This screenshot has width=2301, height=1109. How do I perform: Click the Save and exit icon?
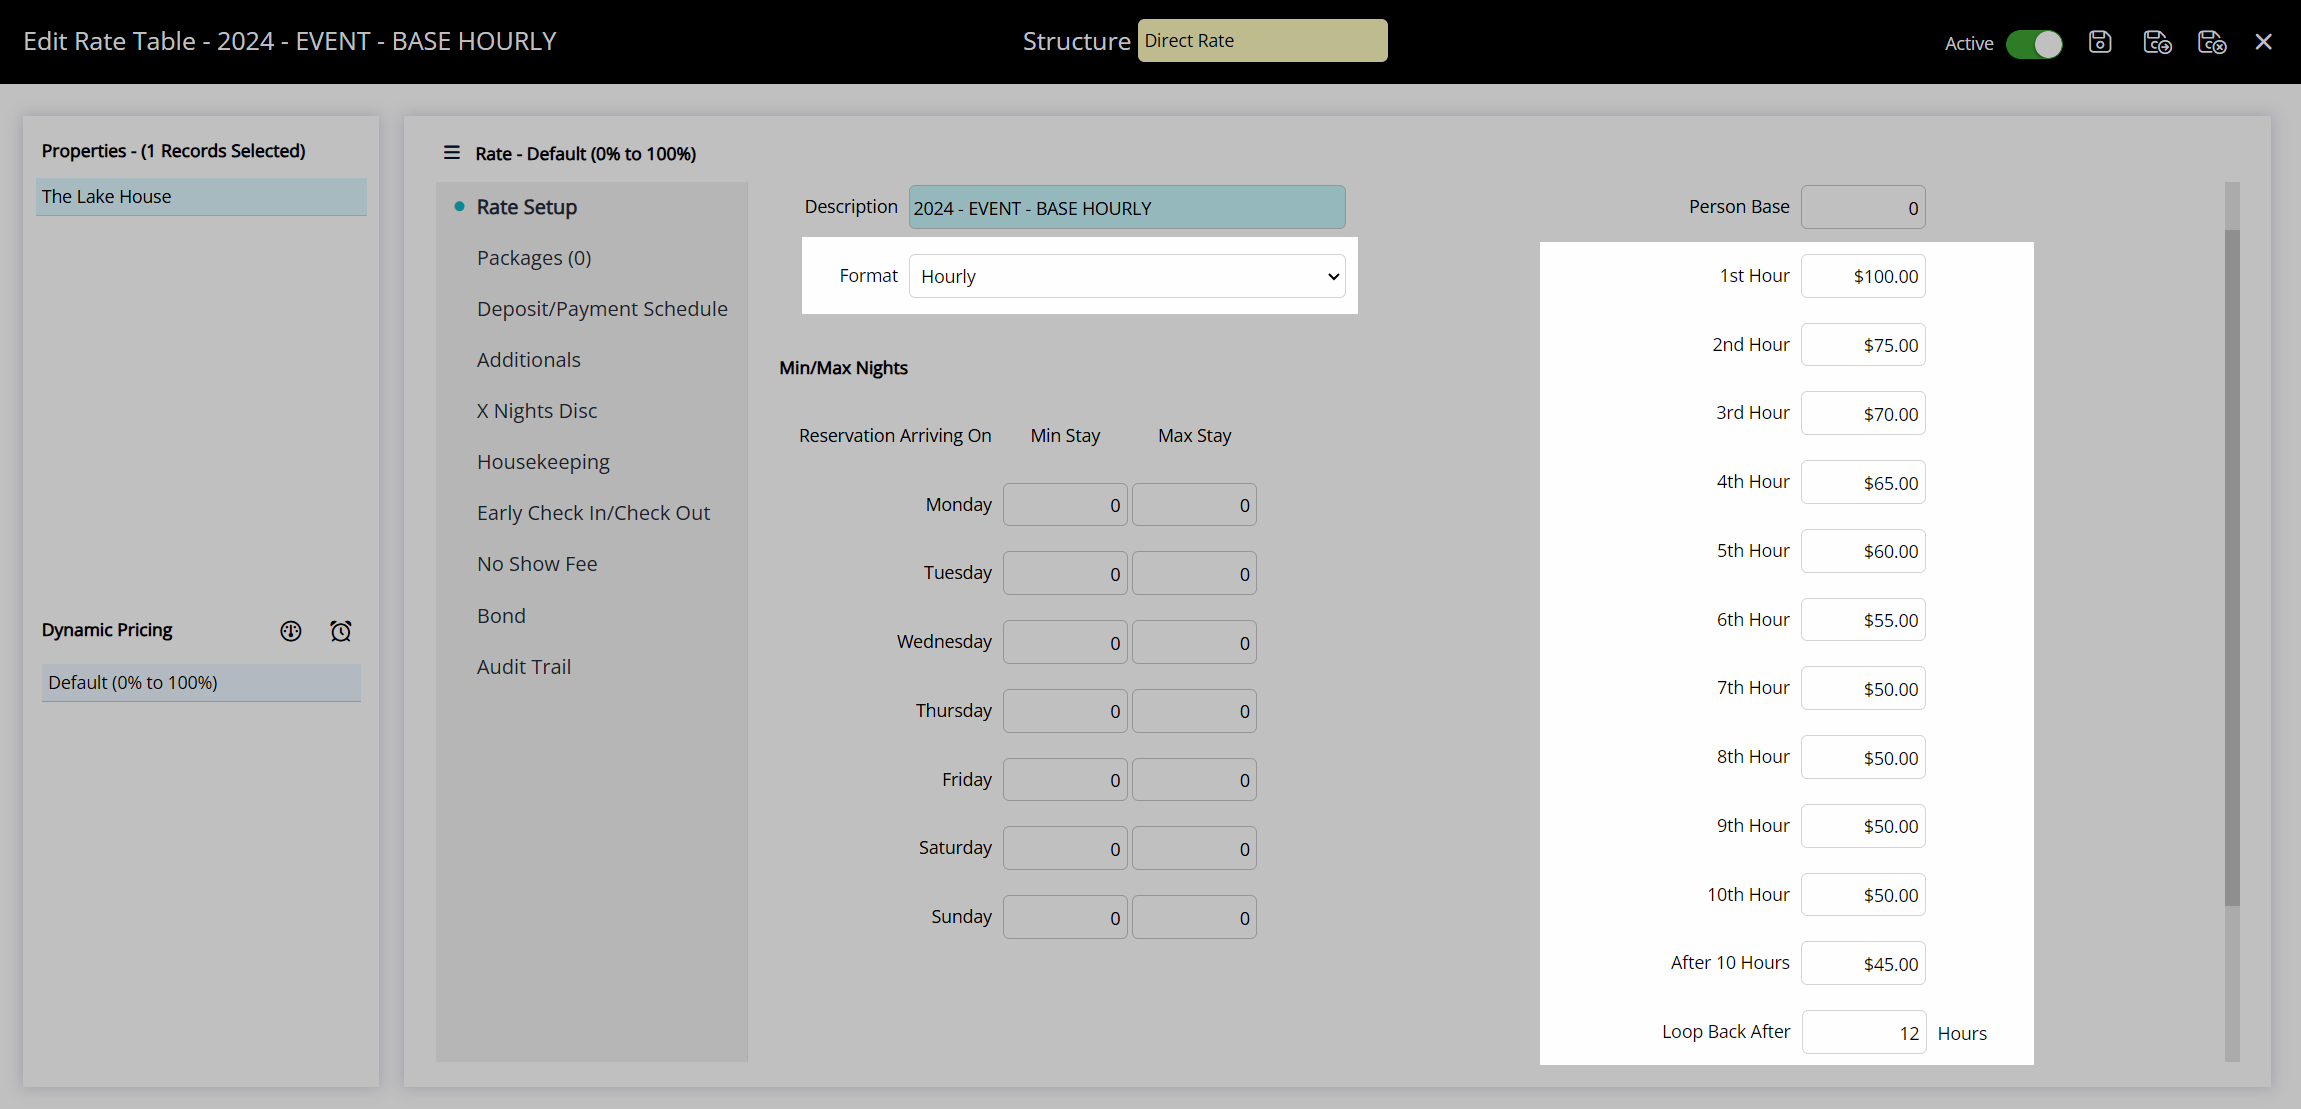2211,42
